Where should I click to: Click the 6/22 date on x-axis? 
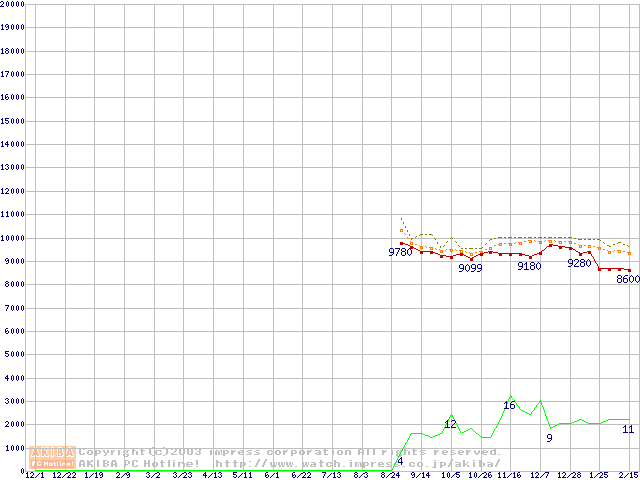pos(301,475)
